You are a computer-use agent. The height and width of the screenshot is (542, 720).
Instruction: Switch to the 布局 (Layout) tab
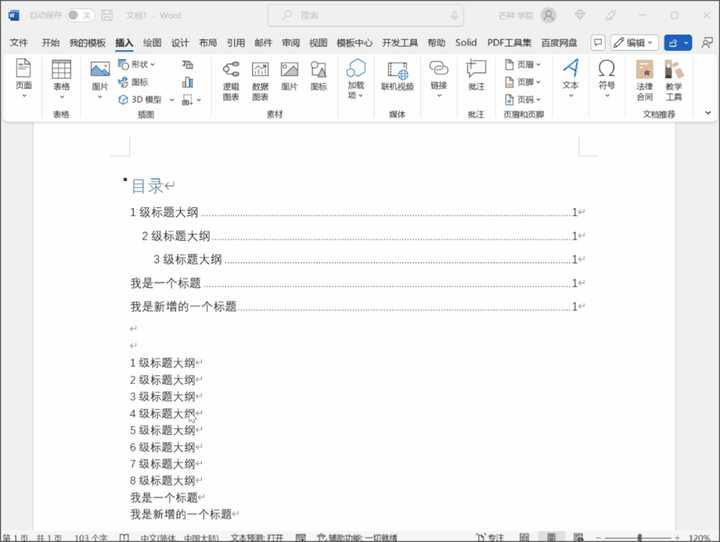[208, 43]
